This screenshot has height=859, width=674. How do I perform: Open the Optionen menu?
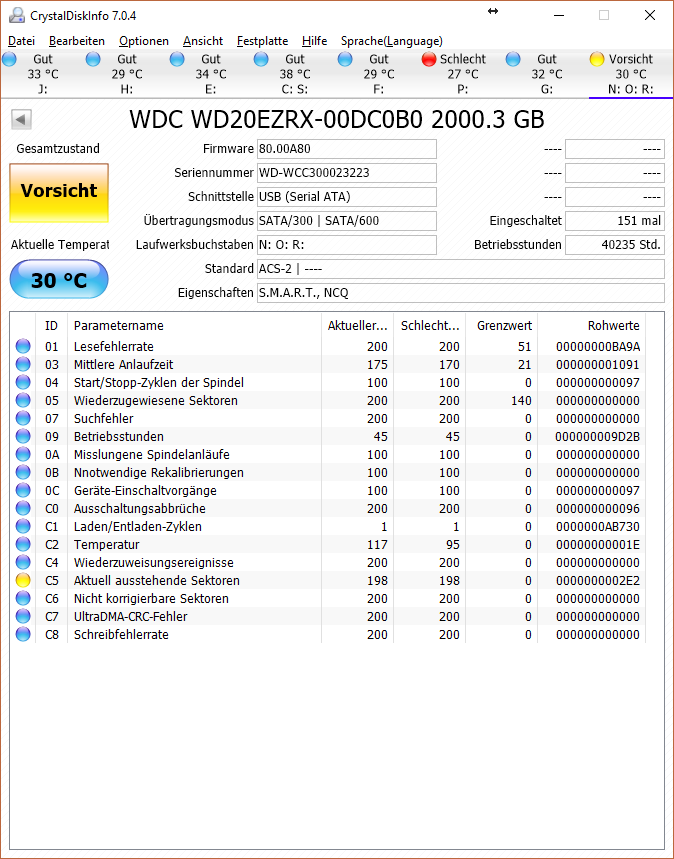(x=144, y=41)
